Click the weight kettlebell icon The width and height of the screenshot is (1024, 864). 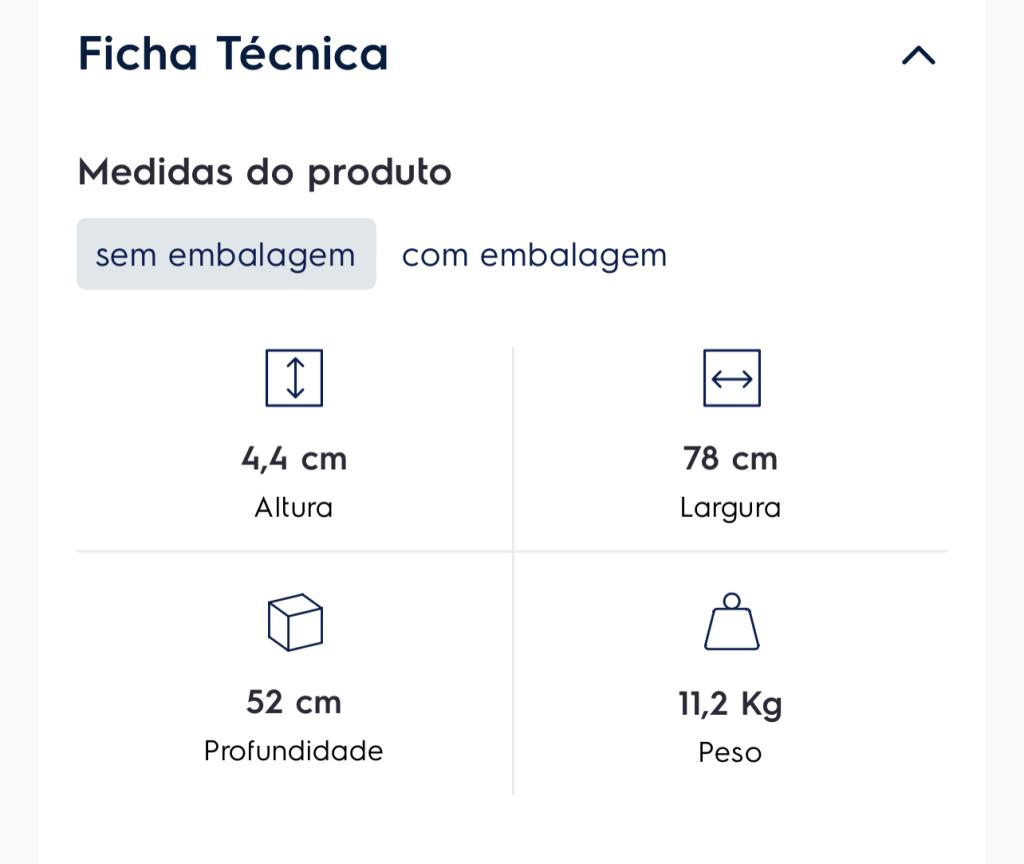point(731,621)
